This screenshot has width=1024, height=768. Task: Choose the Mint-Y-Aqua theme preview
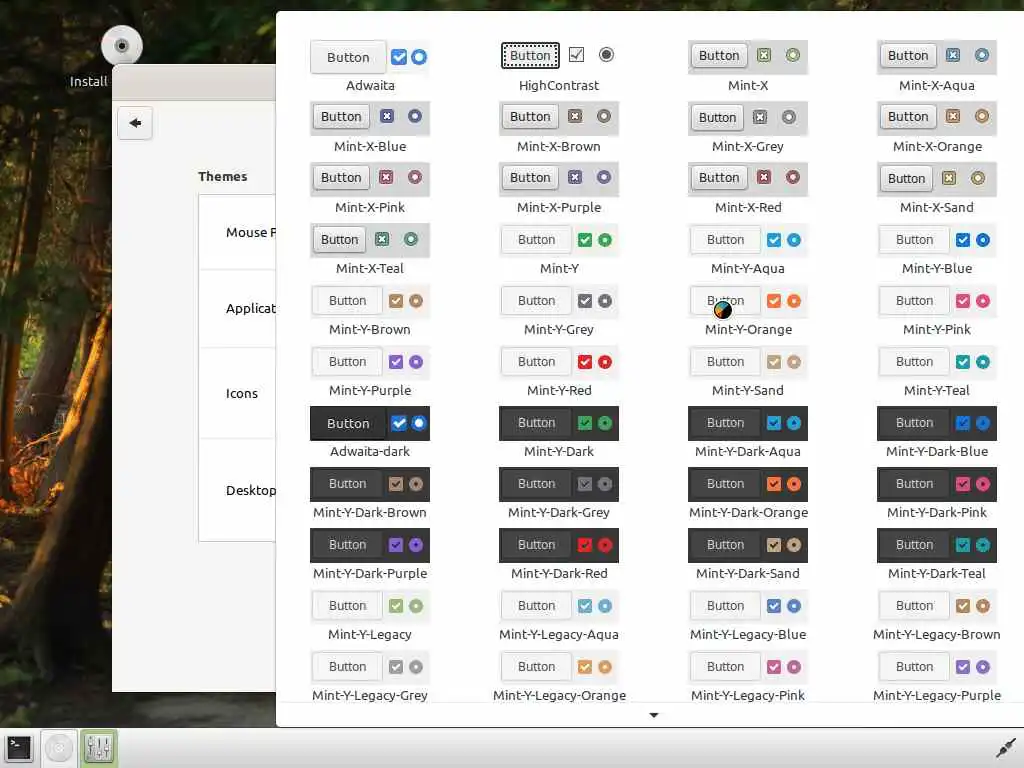(x=748, y=240)
